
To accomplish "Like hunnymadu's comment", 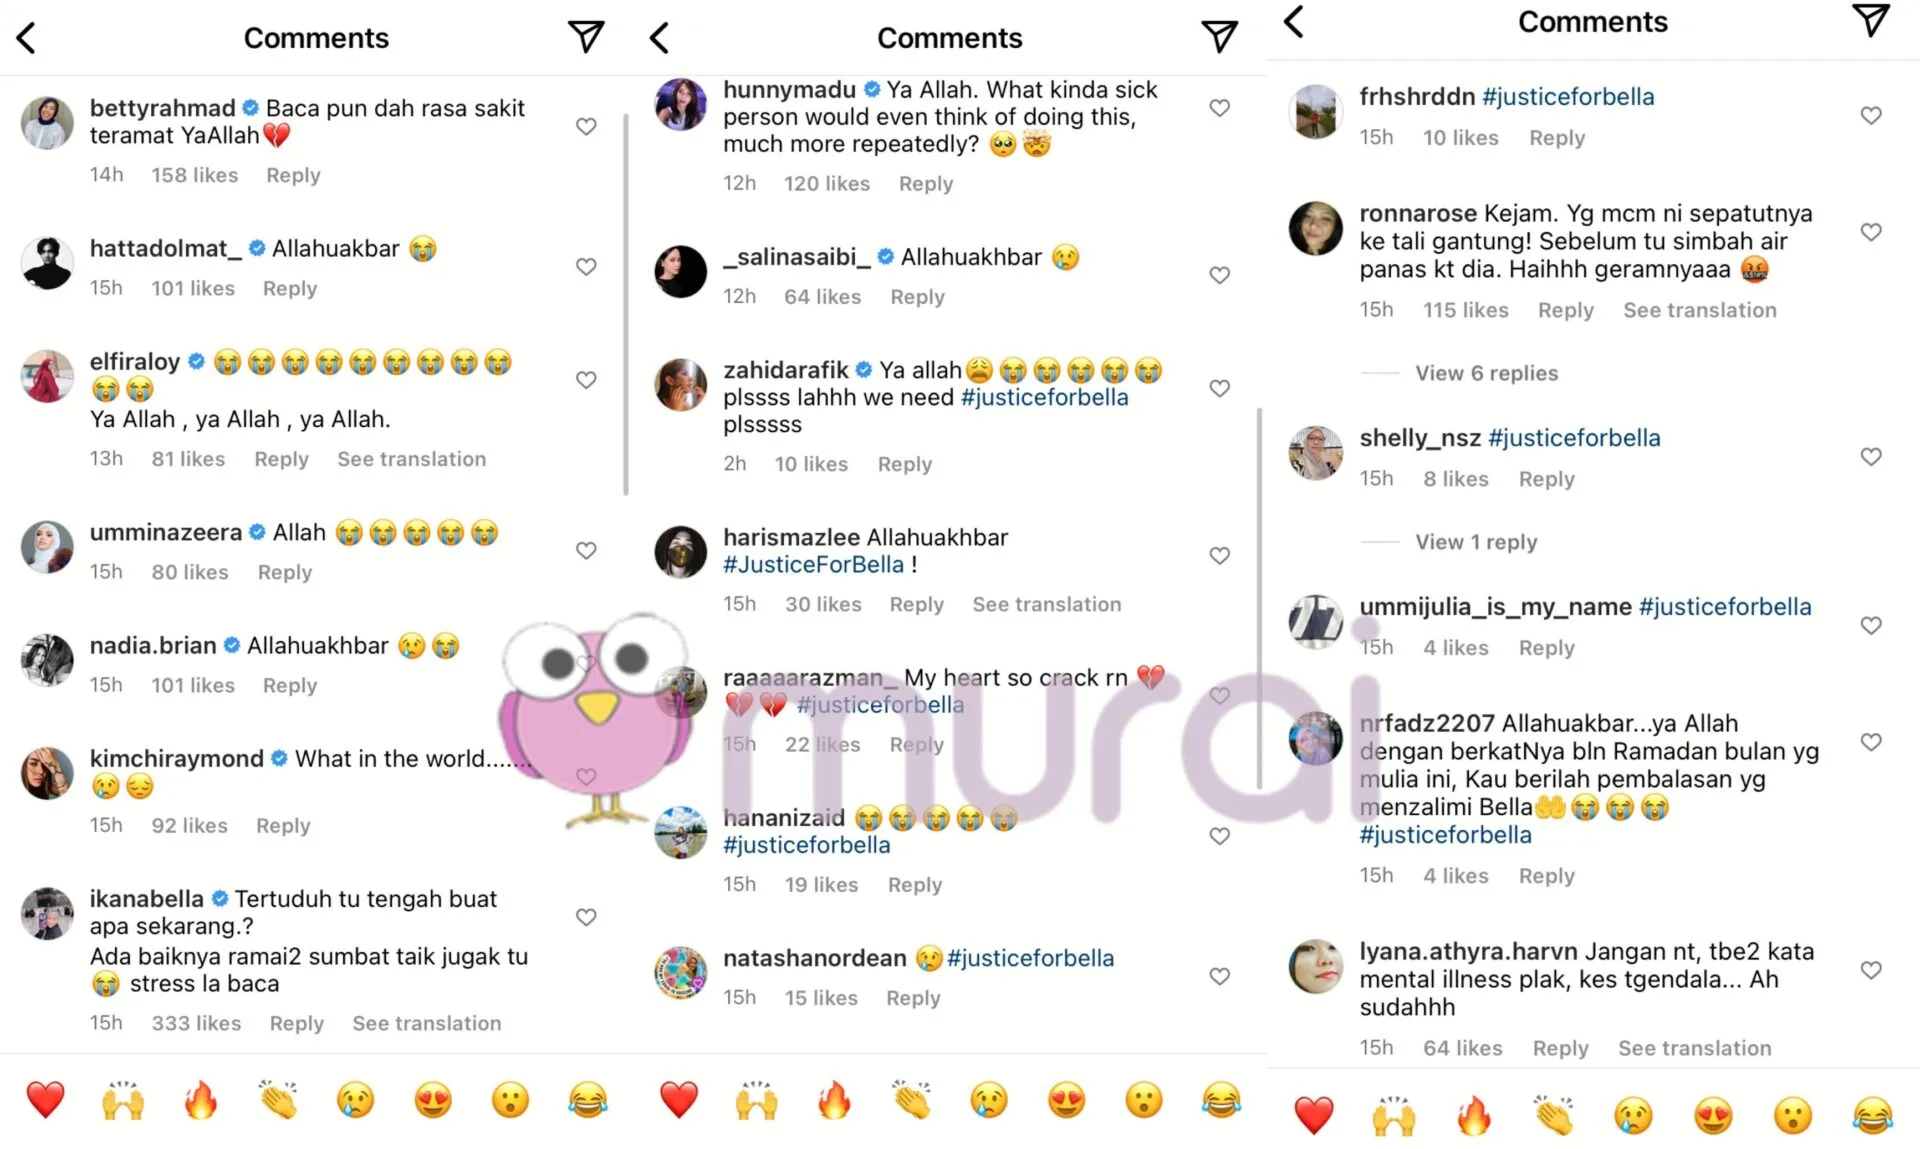I will coord(1219,107).
